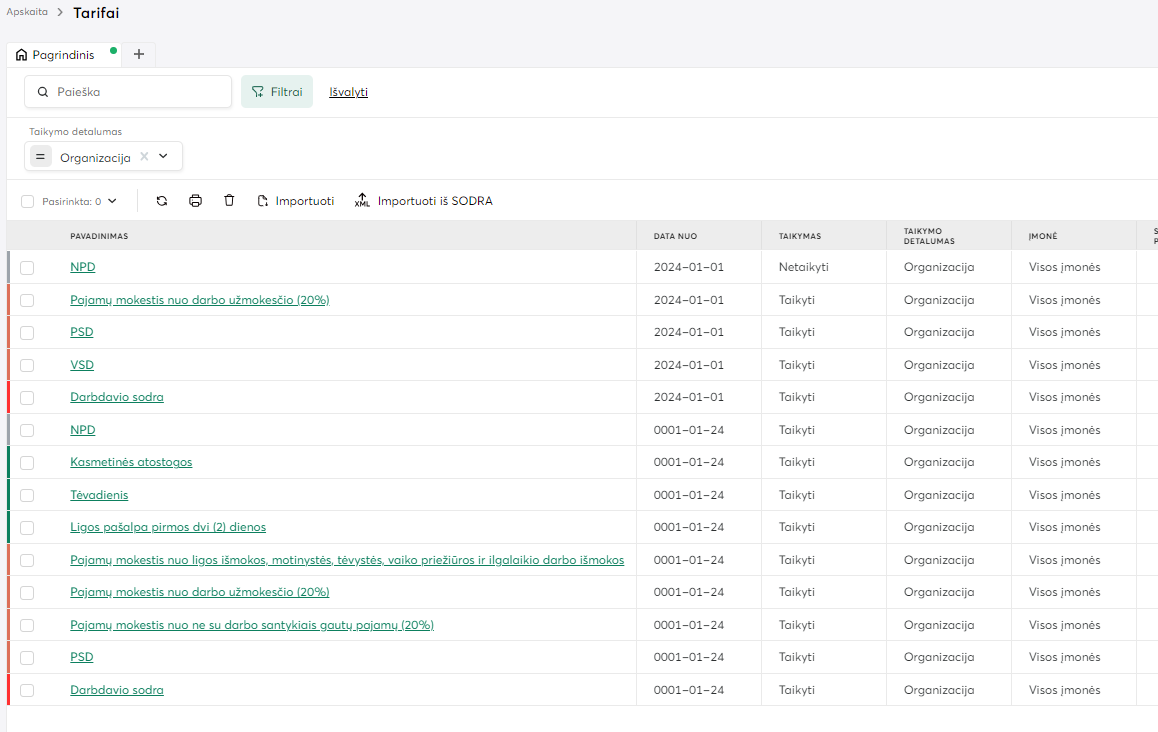Screen dimensions: 1158x732
Task: Click the equals operator icon in filter
Action: [x=40, y=157]
